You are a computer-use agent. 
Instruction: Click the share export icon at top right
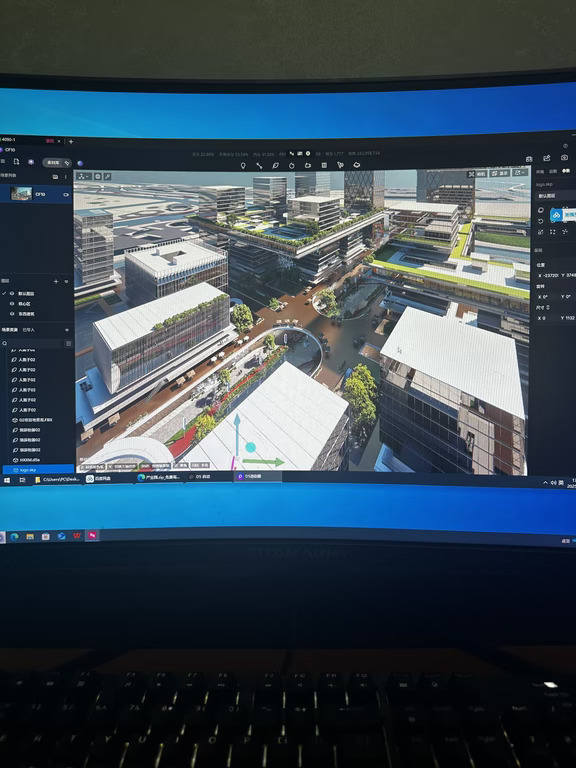point(547,158)
